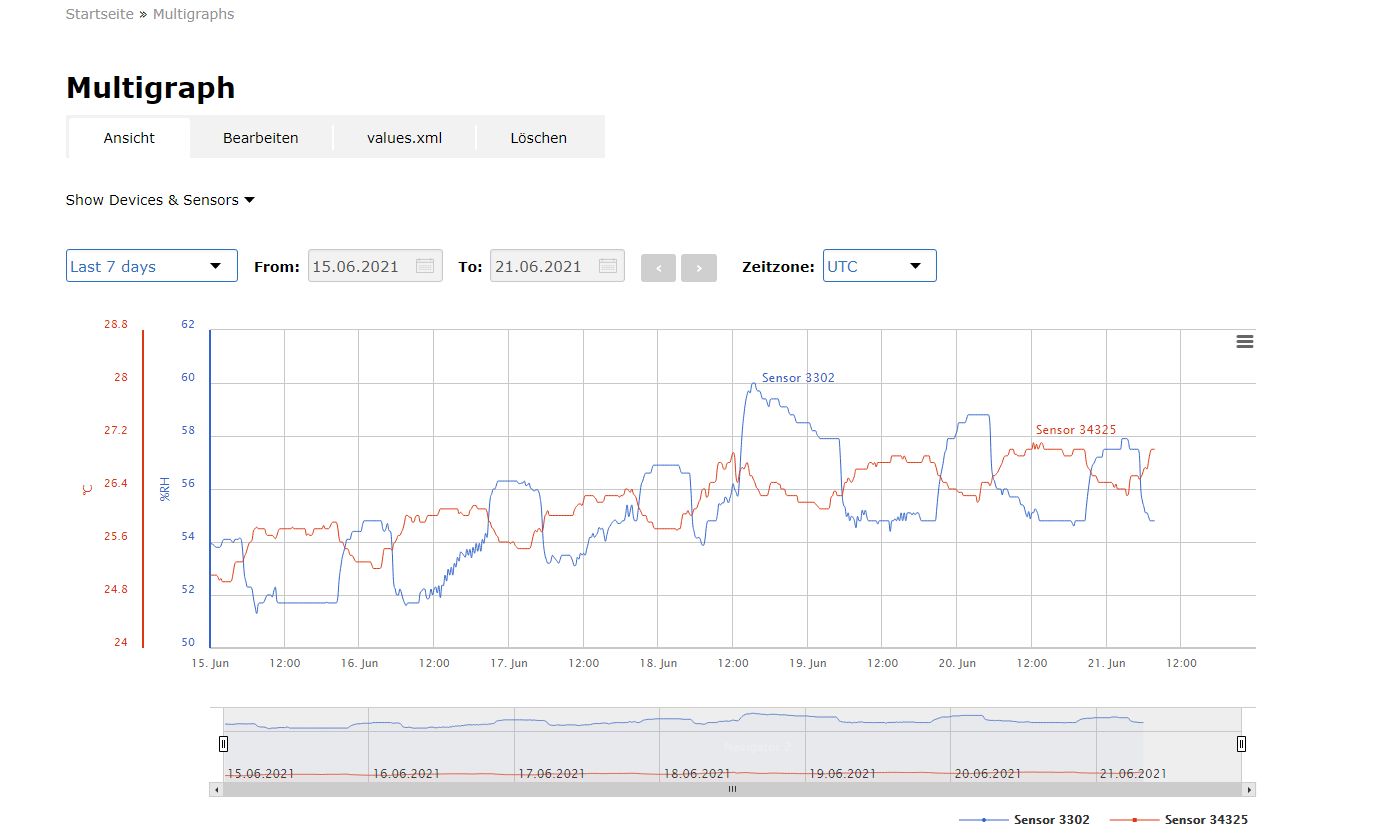Click the navigator horizontal scrollbar thumb

coord(732,789)
